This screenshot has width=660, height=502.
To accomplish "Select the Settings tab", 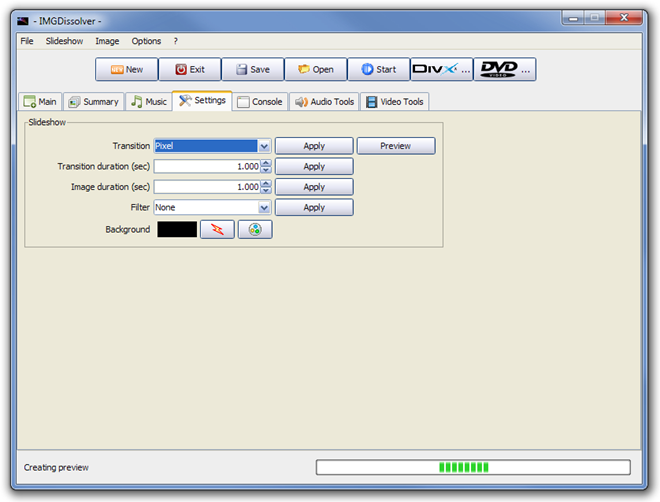I will (x=202, y=101).
